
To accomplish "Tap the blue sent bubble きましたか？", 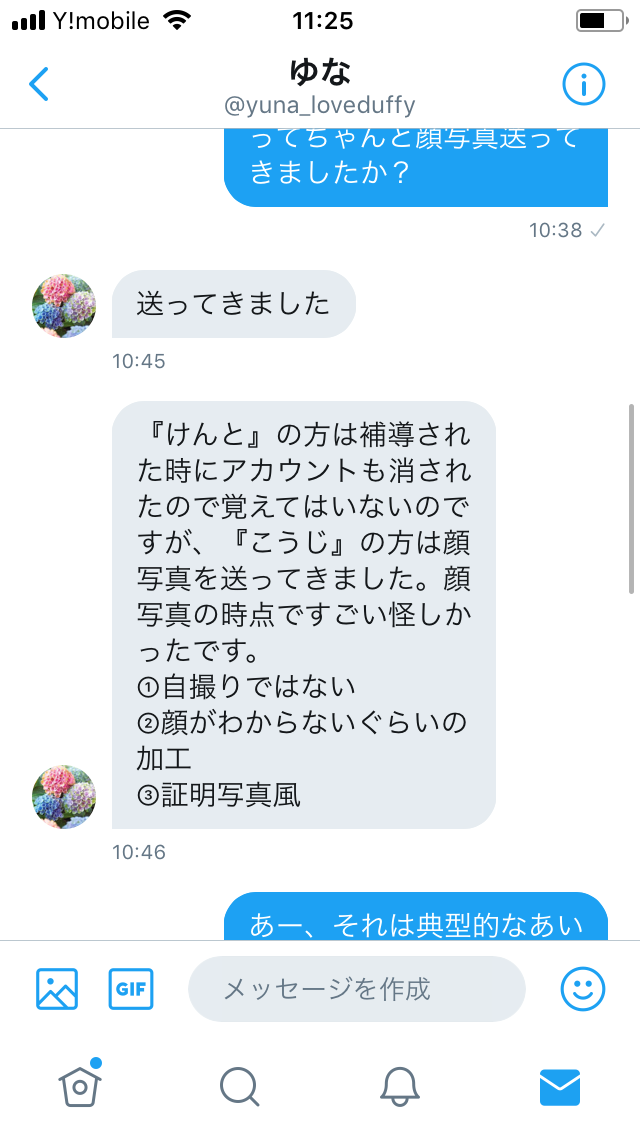I will click(415, 167).
